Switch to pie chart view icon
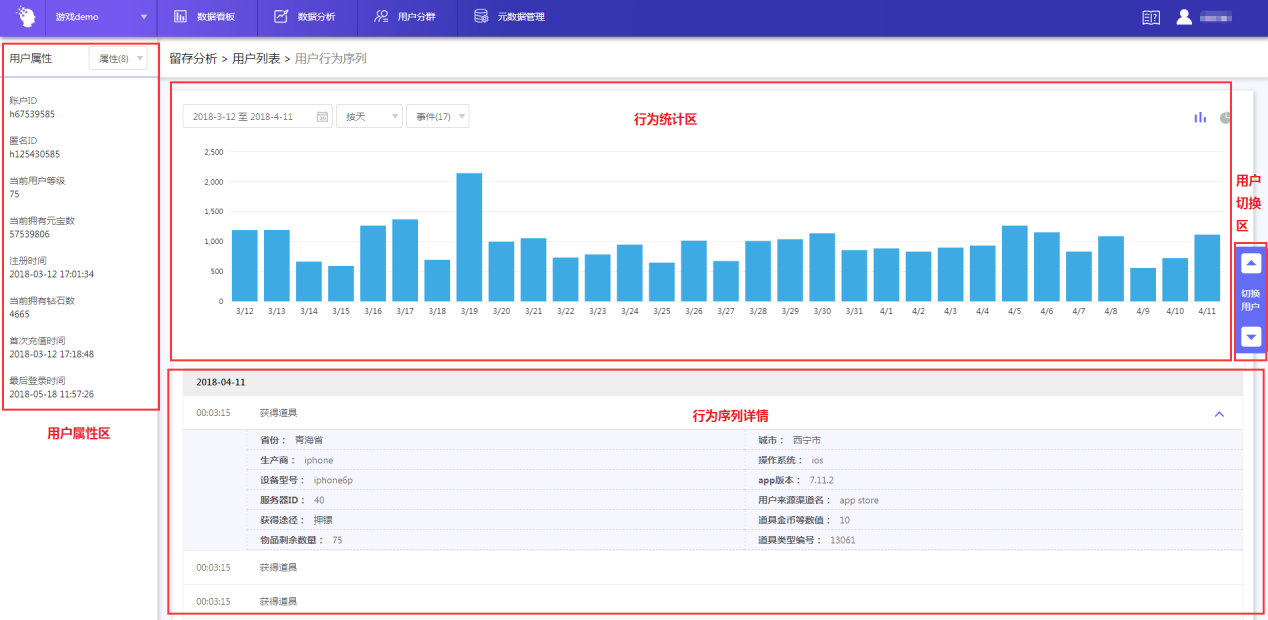The height and width of the screenshot is (620, 1268). tap(1226, 118)
